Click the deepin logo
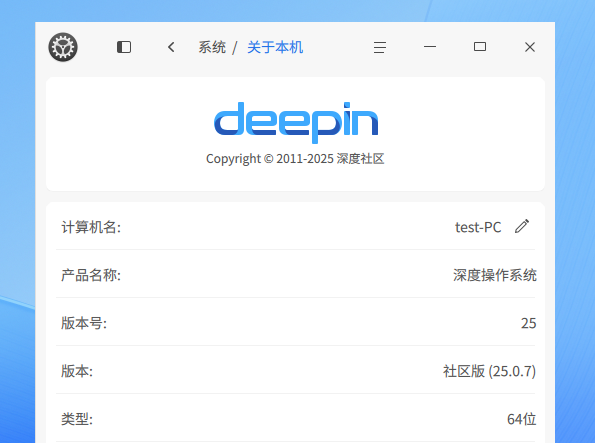This screenshot has width=595, height=443. 296,122
